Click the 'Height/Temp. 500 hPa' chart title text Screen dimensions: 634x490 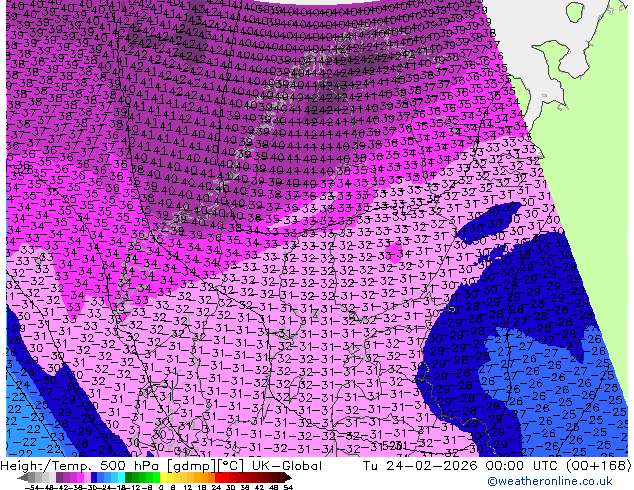(x=81, y=466)
